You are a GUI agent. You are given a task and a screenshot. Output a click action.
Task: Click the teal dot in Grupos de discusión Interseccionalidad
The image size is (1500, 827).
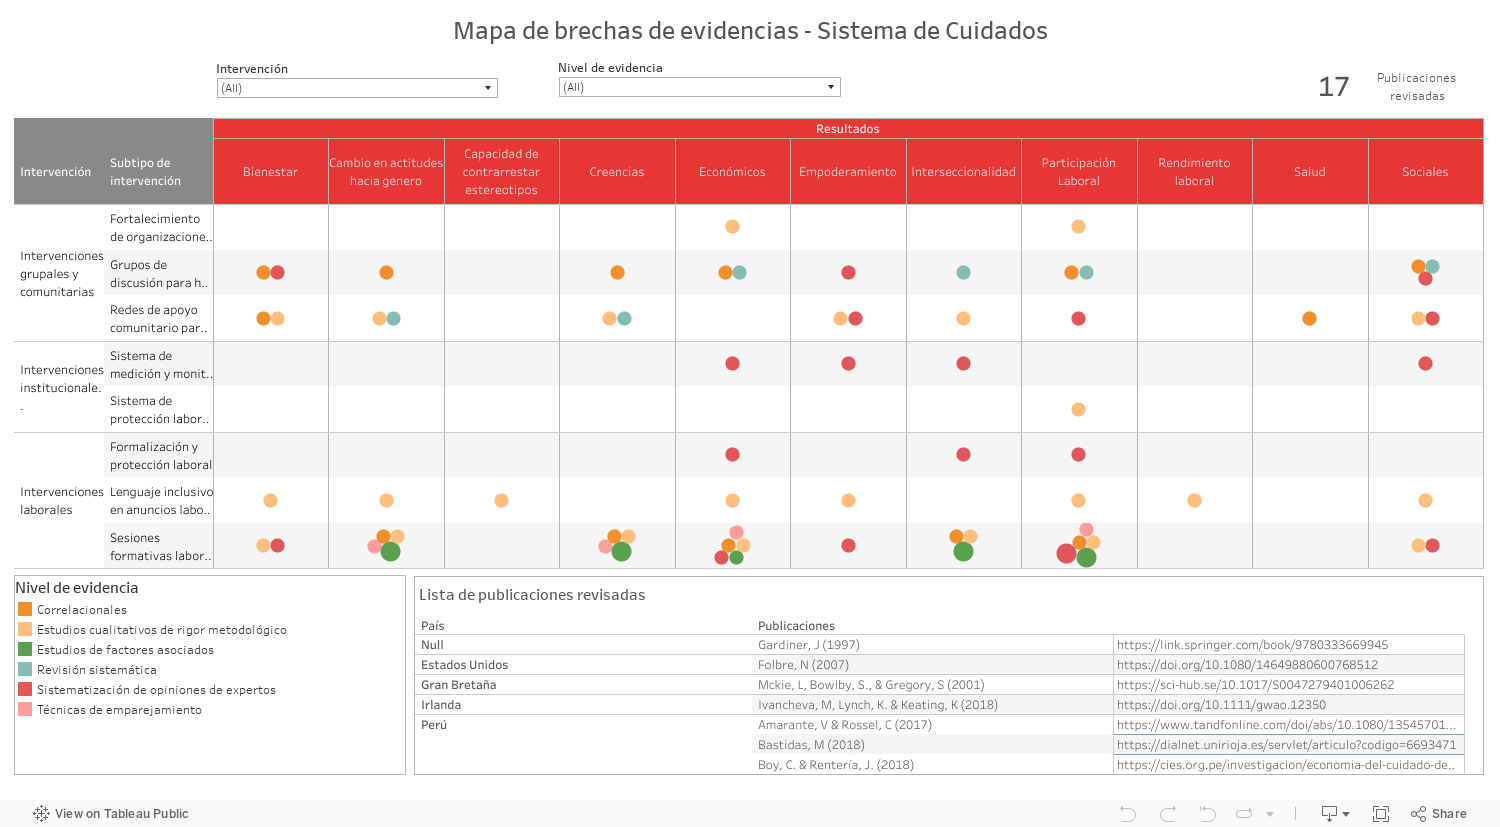(963, 272)
